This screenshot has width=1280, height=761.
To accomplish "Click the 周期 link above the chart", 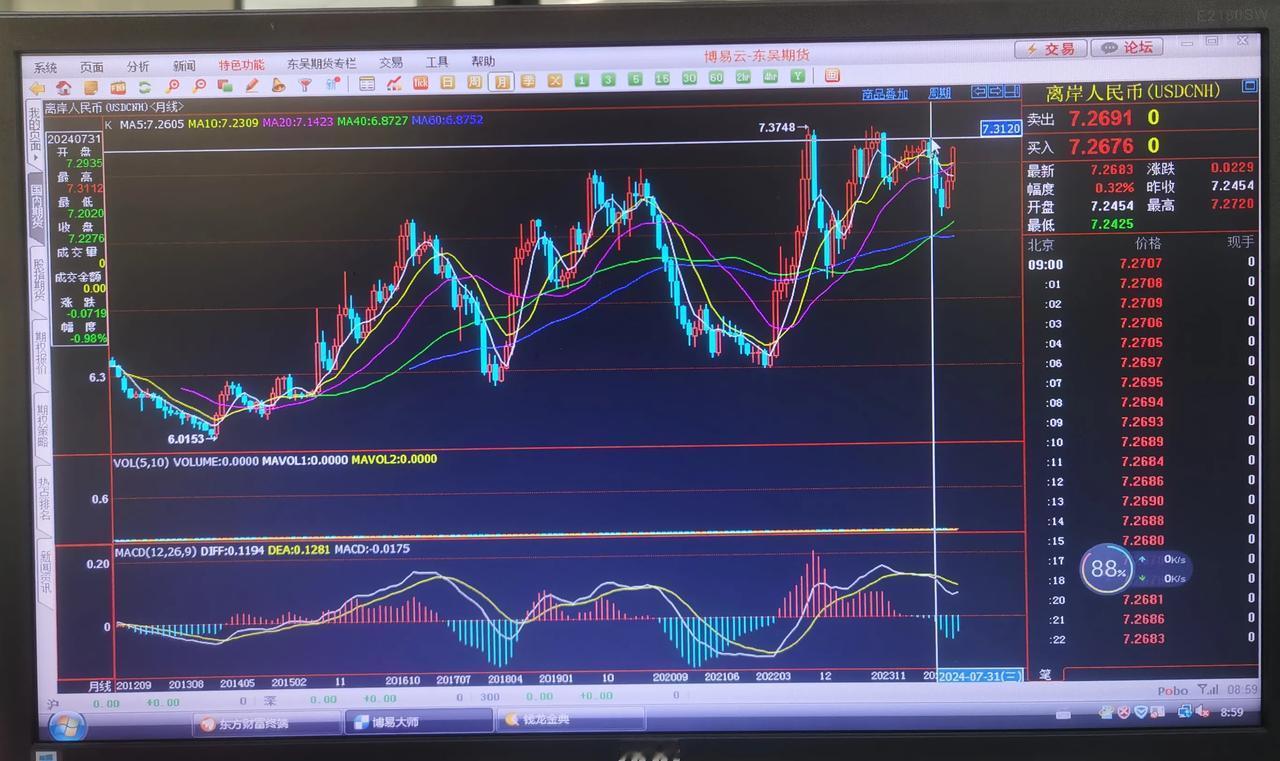I will click(x=939, y=93).
